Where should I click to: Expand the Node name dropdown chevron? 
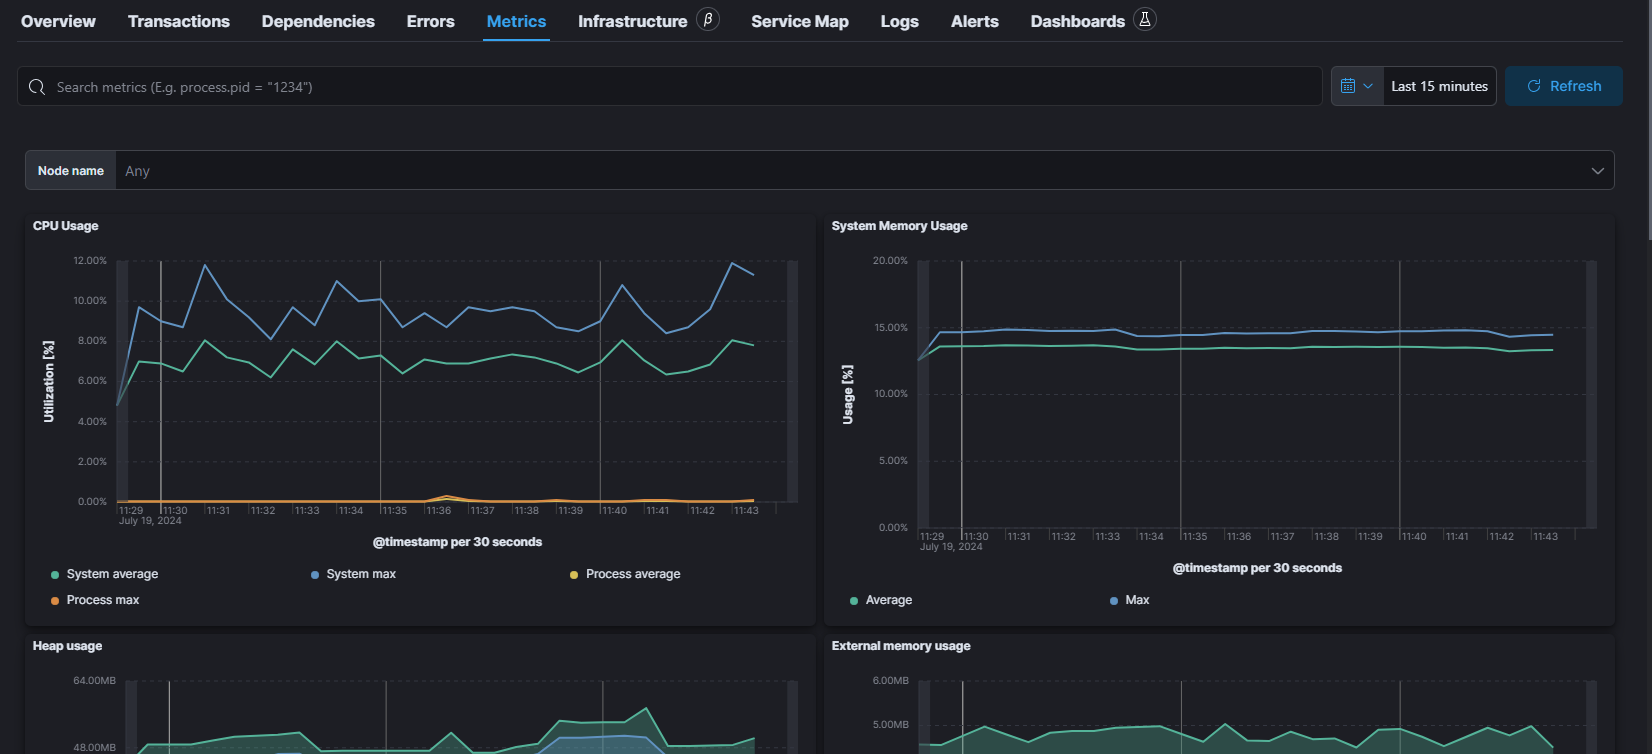click(x=1597, y=171)
